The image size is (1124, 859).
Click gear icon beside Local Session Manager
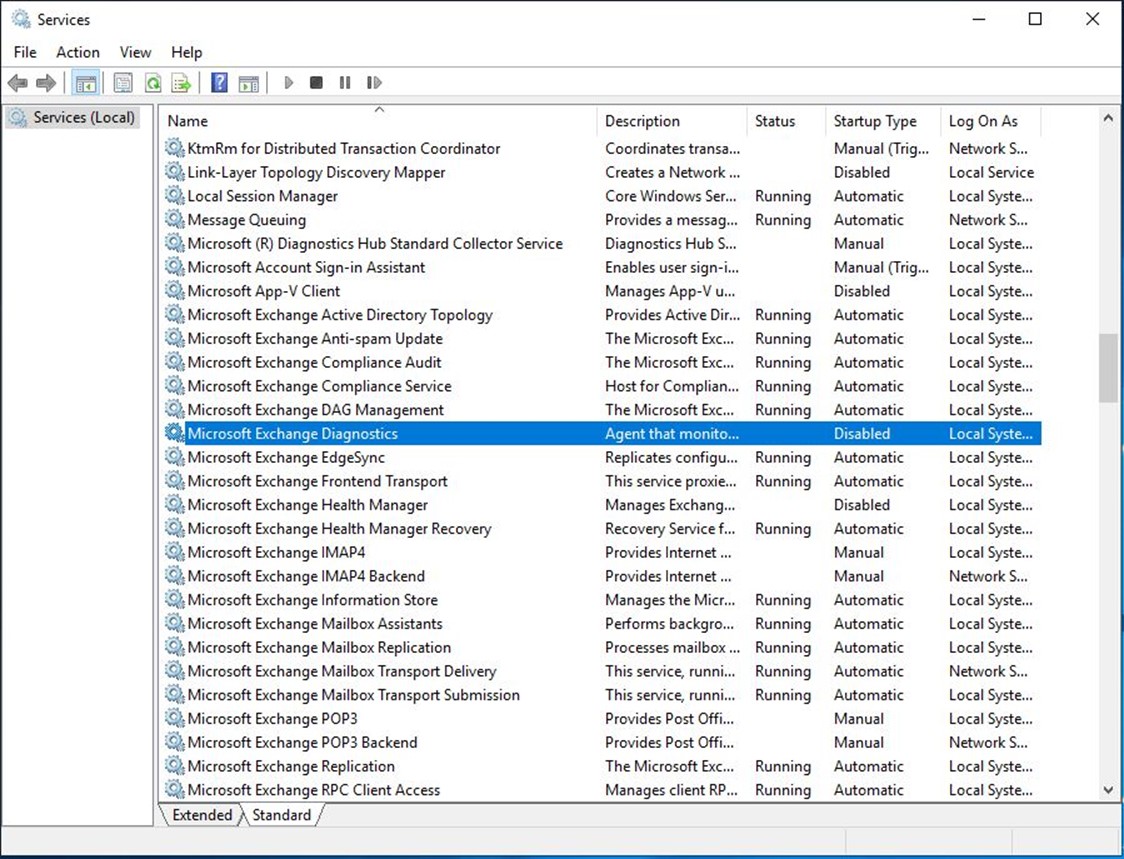point(174,195)
